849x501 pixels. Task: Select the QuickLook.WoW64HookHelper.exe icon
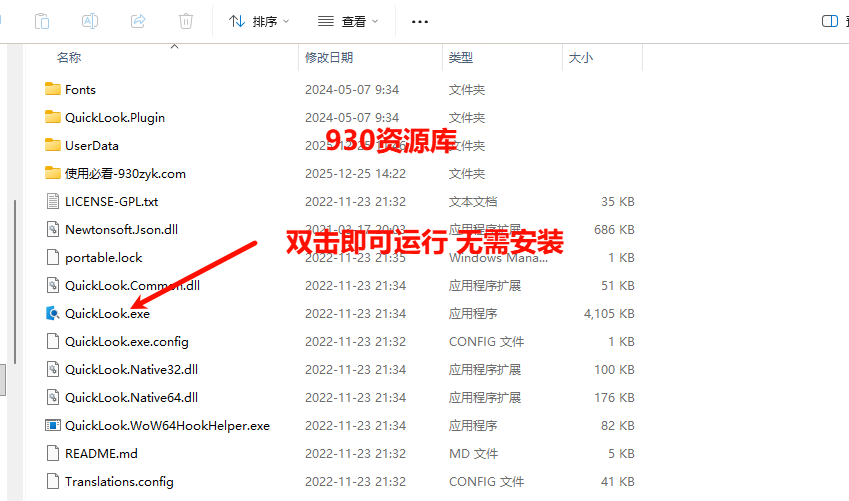pos(53,425)
